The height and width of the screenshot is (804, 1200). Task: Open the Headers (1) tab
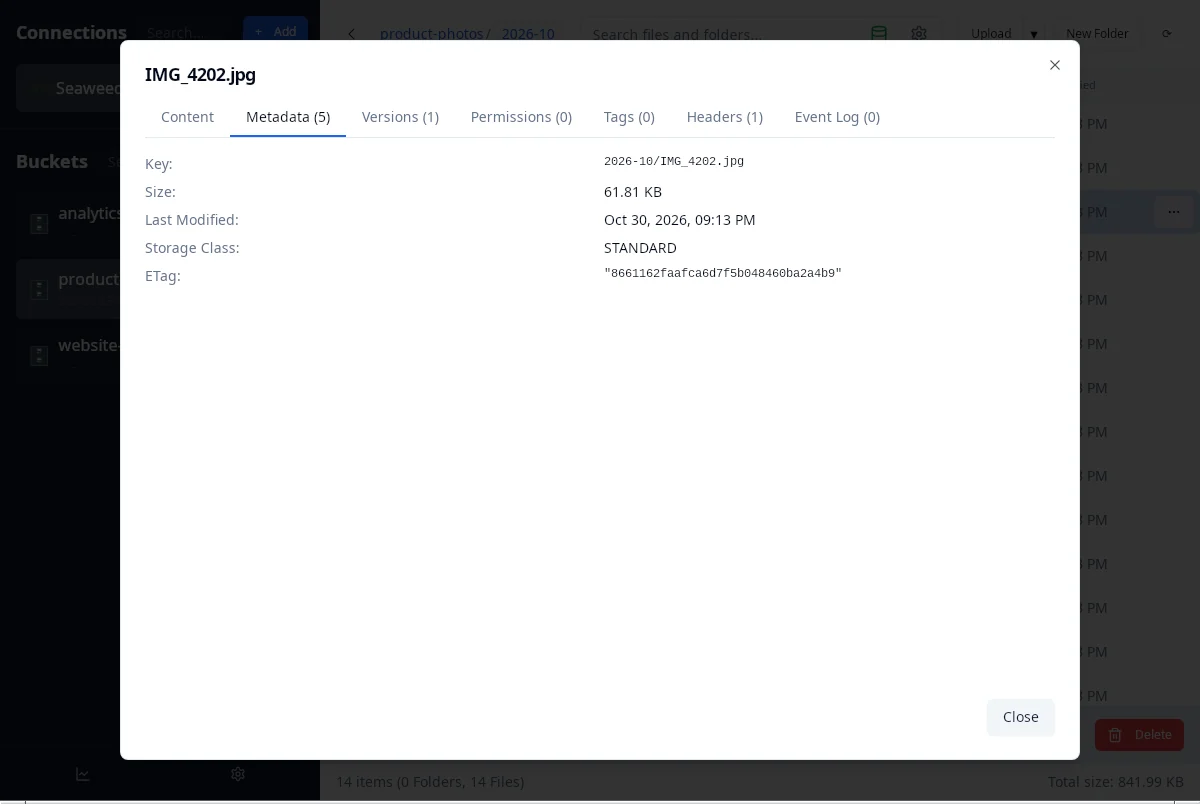tap(725, 117)
